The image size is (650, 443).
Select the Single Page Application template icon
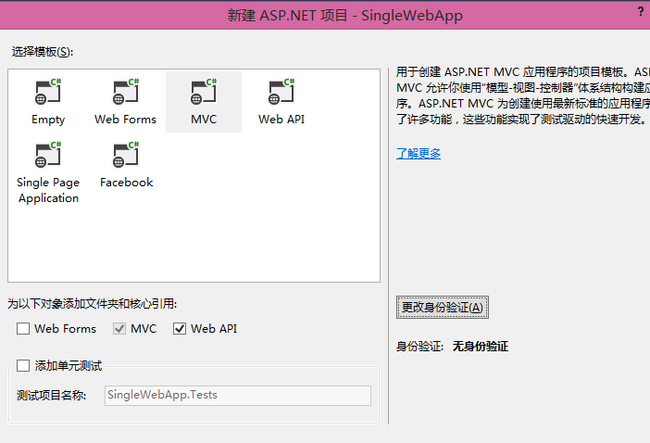click(48, 155)
